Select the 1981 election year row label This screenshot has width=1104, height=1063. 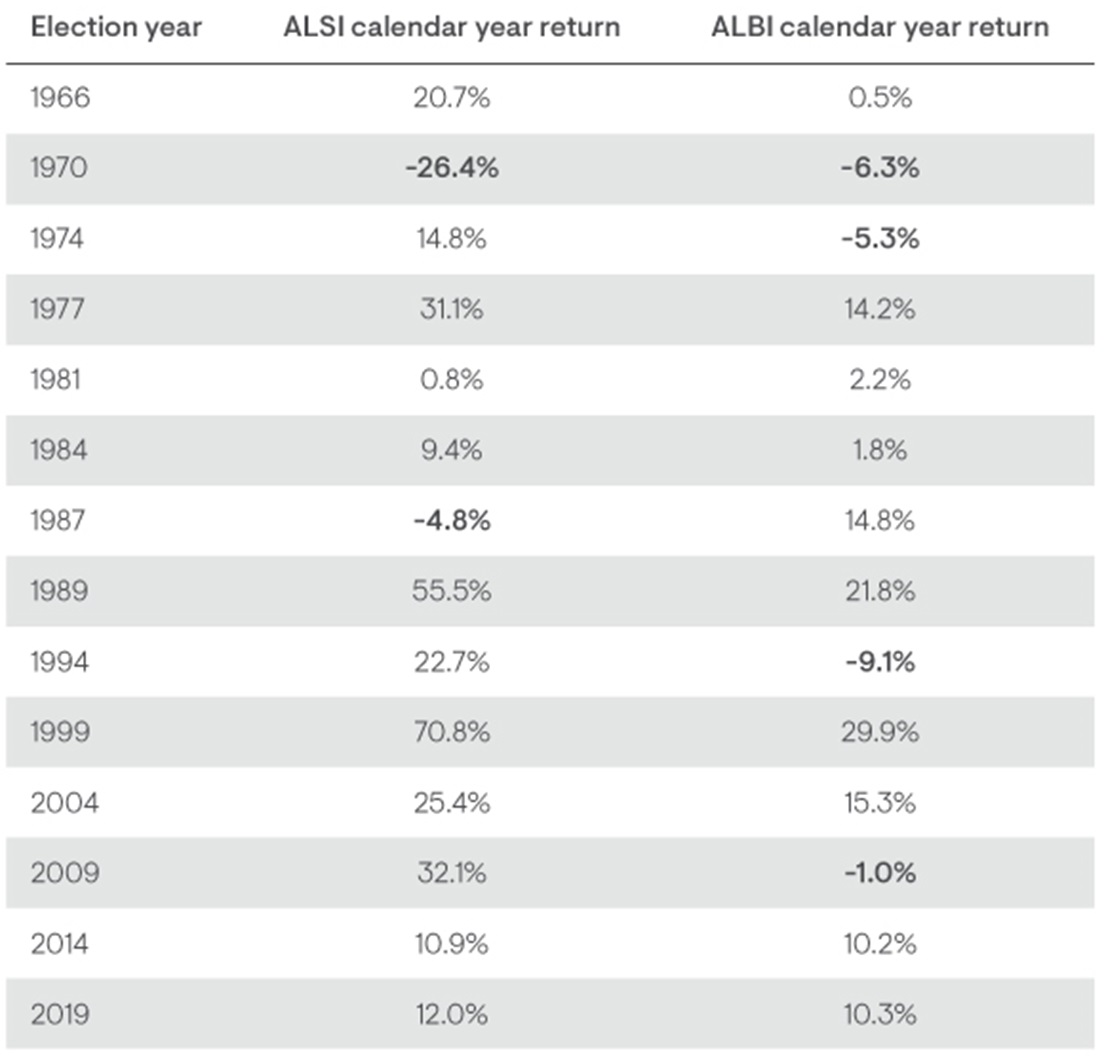click(58, 380)
